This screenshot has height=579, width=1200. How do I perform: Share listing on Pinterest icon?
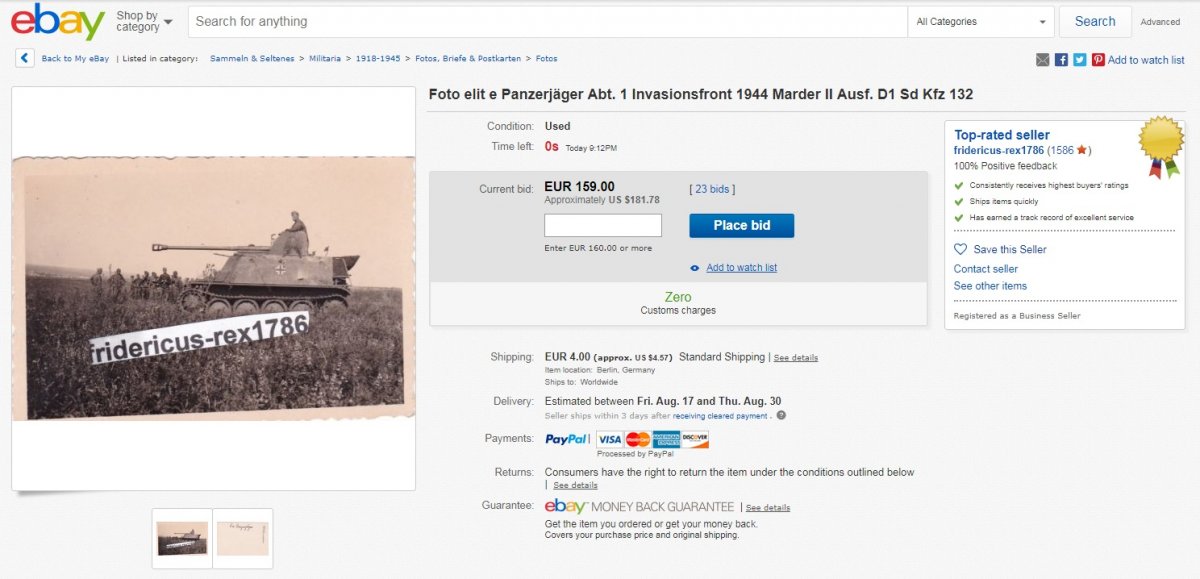[x=1098, y=60]
